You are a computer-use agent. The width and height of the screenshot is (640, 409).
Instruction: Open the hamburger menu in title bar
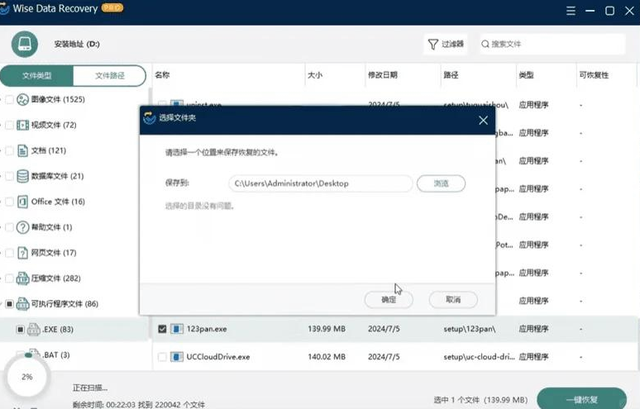click(x=571, y=11)
